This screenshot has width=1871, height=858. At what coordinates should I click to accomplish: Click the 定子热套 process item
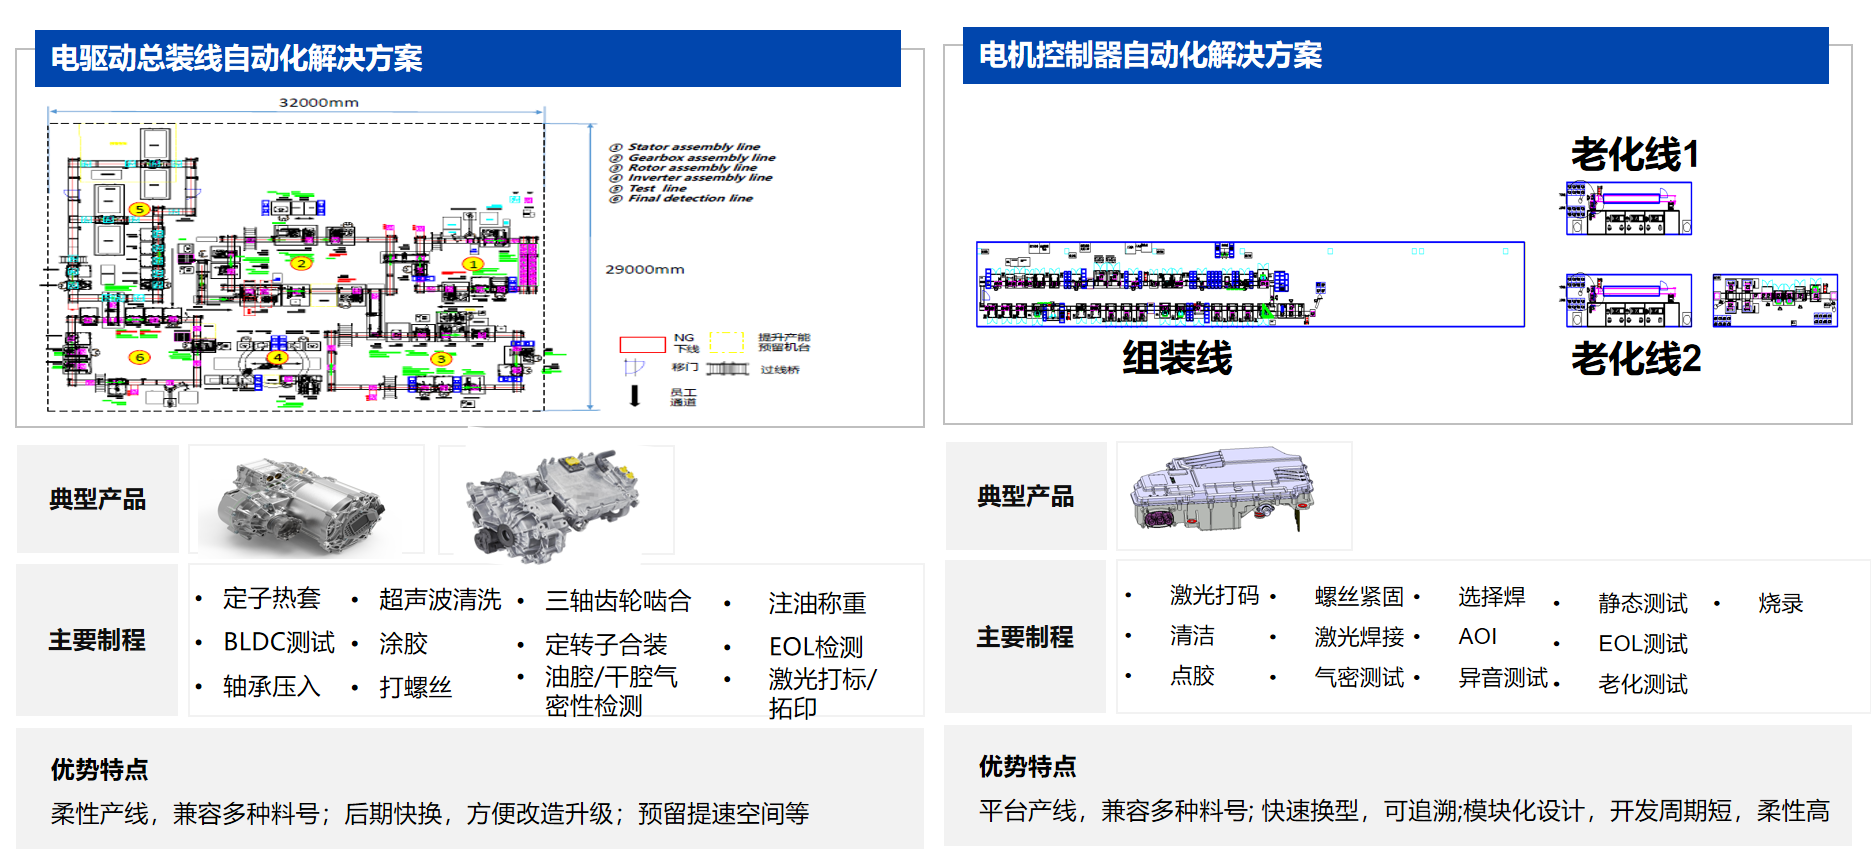271,598
